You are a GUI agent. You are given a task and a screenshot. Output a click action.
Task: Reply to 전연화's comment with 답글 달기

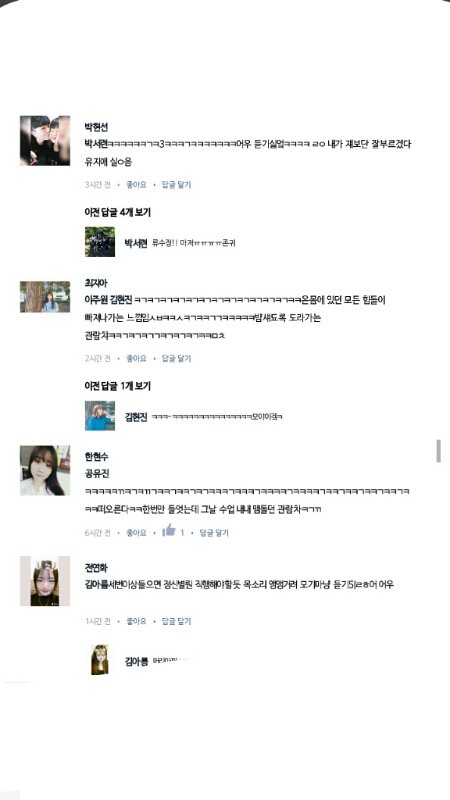coord(177,621)
